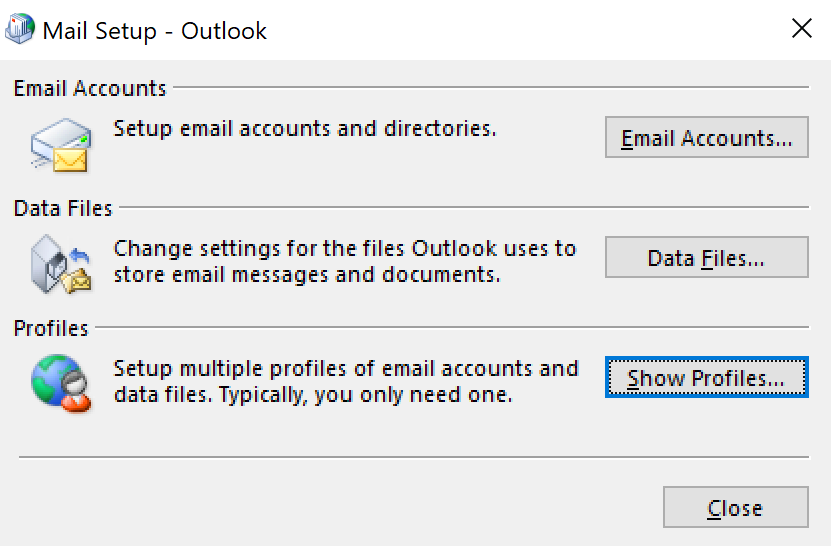The width and height of the screenshot is (831, 546).
Task: Click the 'Data Files' section heading
Action: [63, 208]
